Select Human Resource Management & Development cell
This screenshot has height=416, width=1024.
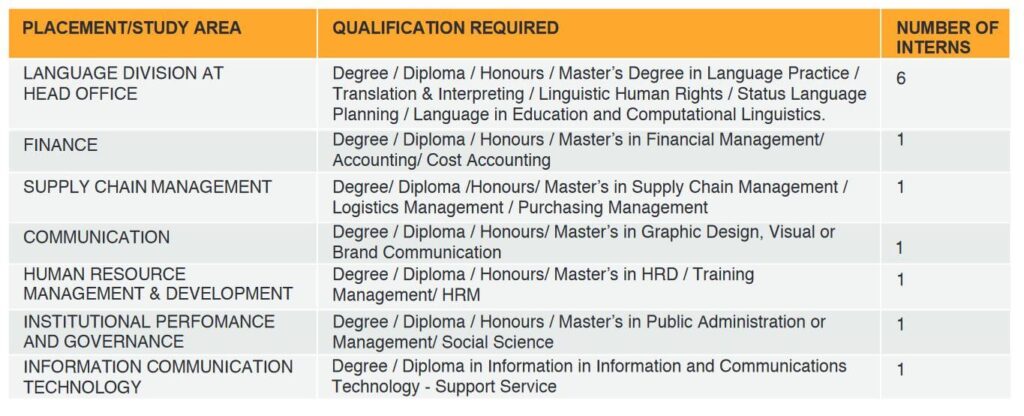click(x=157, y=284)
